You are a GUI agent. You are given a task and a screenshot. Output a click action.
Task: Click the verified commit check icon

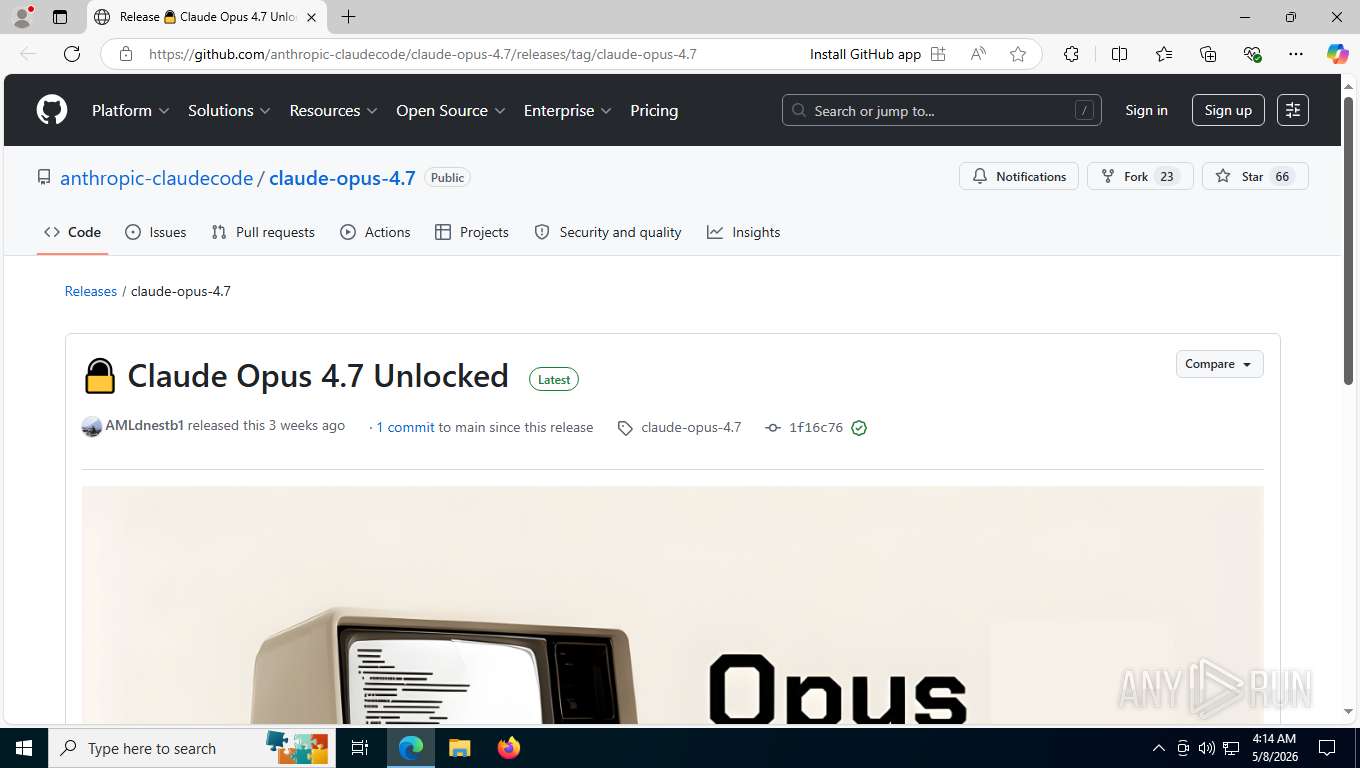pyautogui.click(x=859, y=428)
